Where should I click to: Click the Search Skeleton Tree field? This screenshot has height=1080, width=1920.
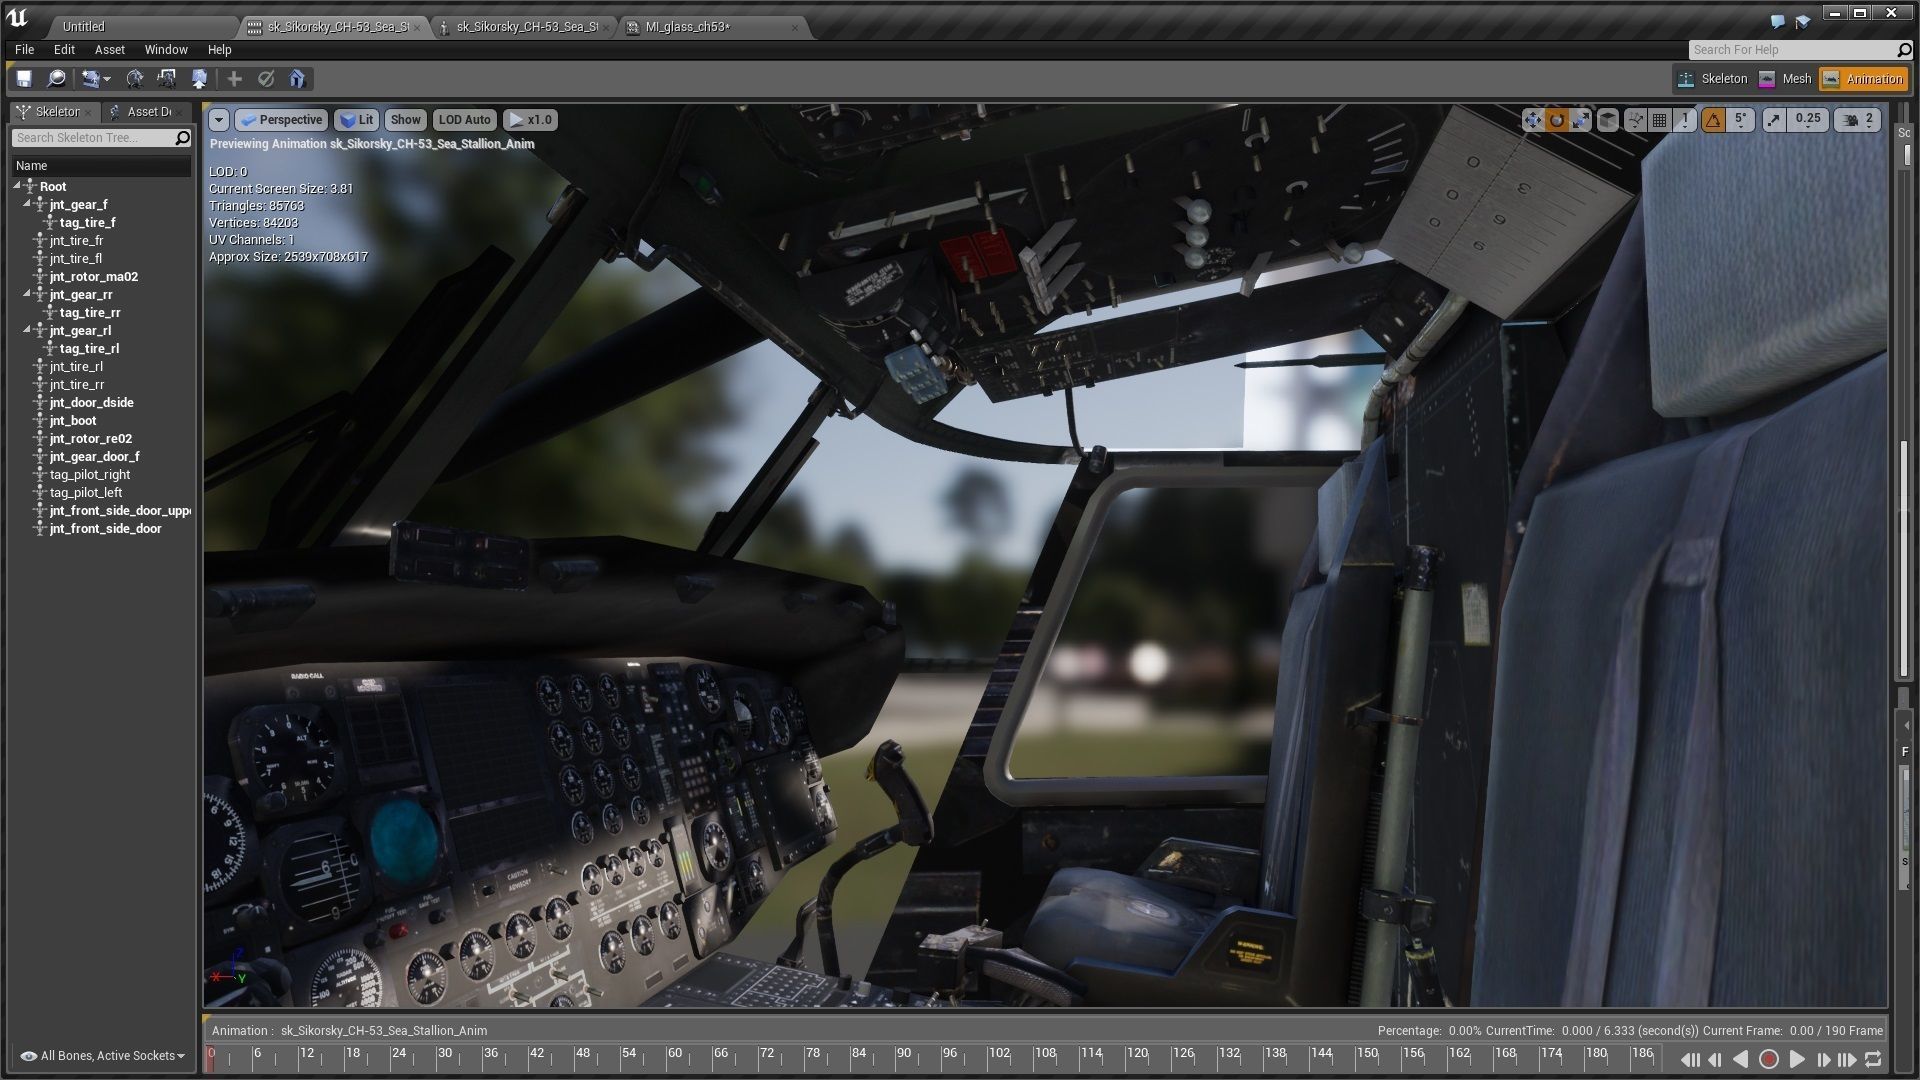tap(93, 138)
